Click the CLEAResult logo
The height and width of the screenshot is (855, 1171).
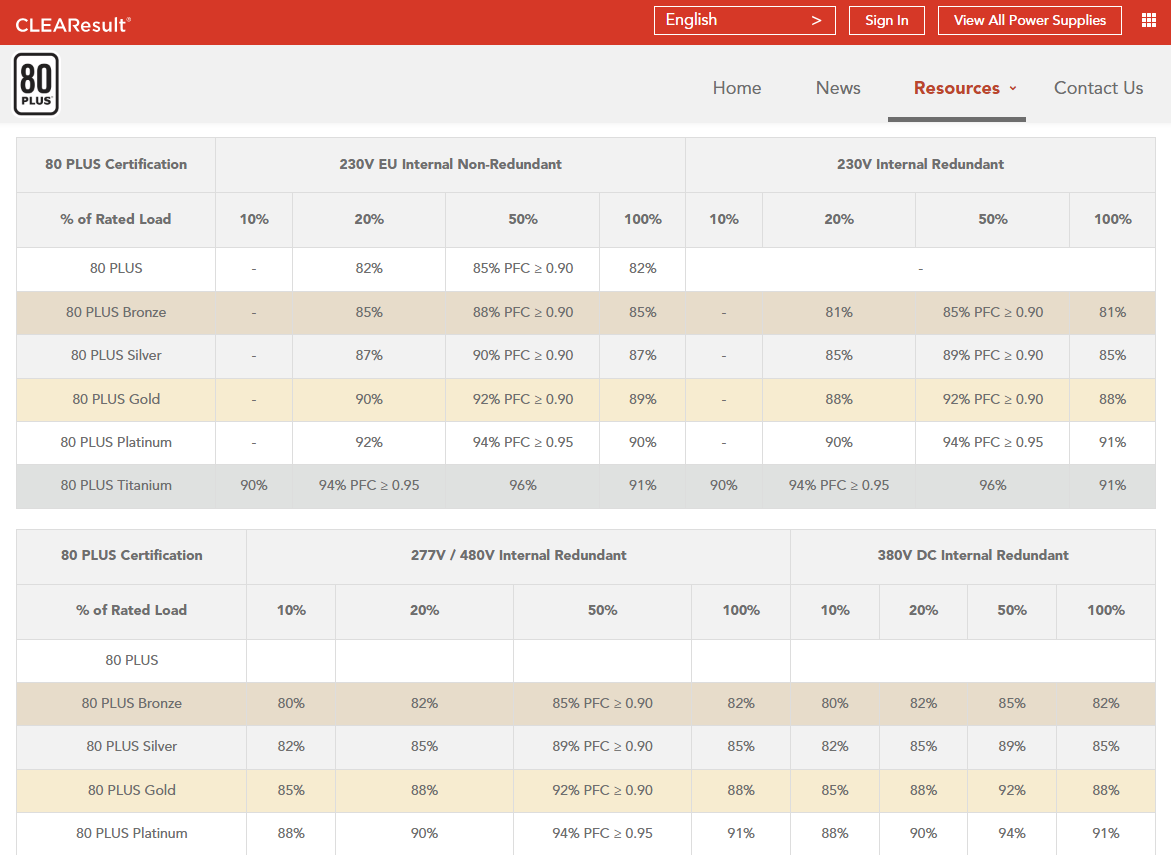click(x=73, y=23)
